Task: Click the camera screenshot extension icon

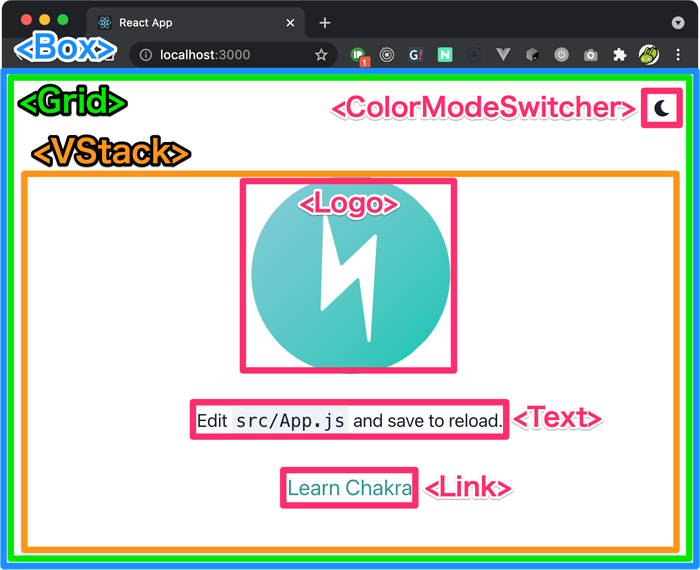Action: coord(591,55)
